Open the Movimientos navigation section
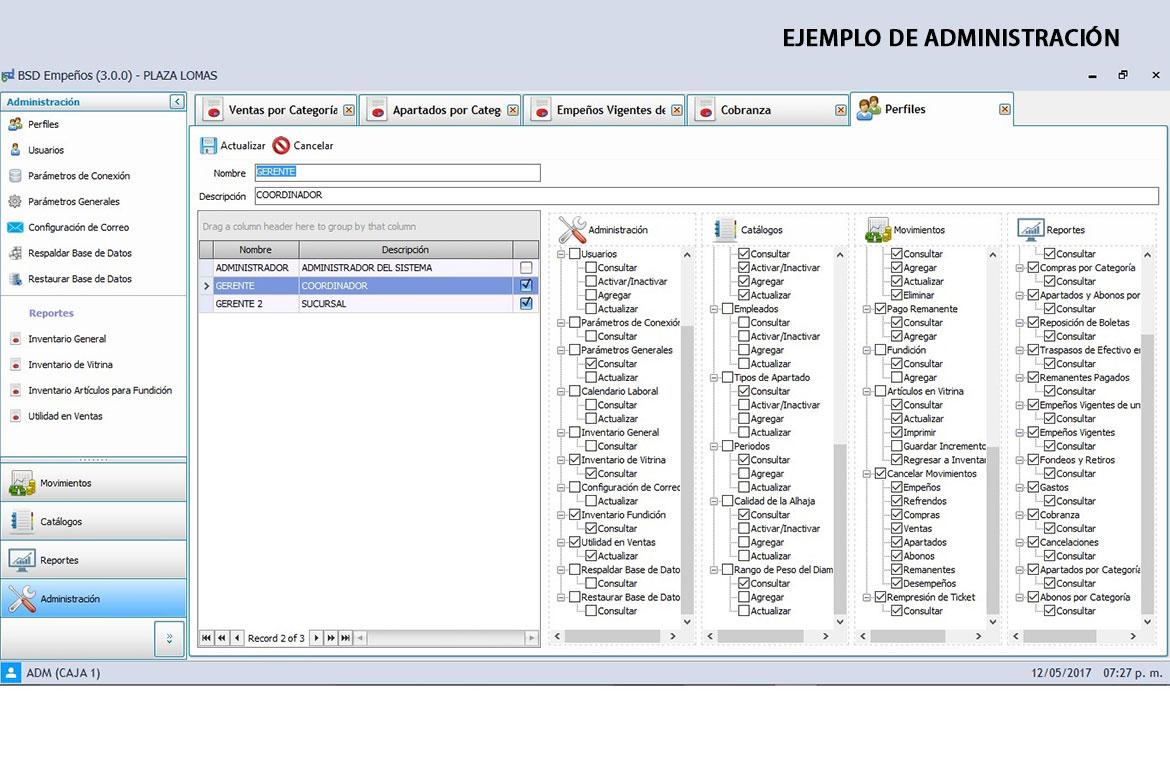This screenshot has height=780, width=1170. point(94,483)
